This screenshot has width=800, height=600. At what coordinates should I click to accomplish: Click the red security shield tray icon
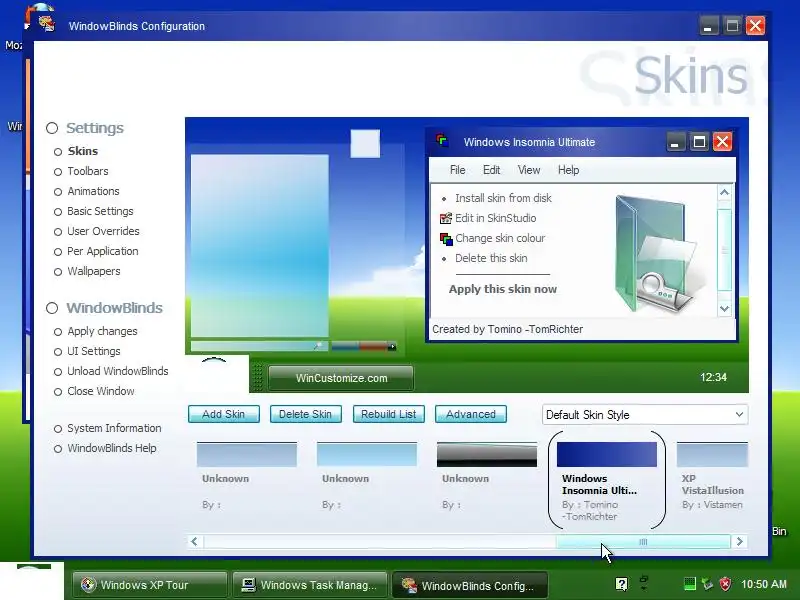(x=725, y=584)
